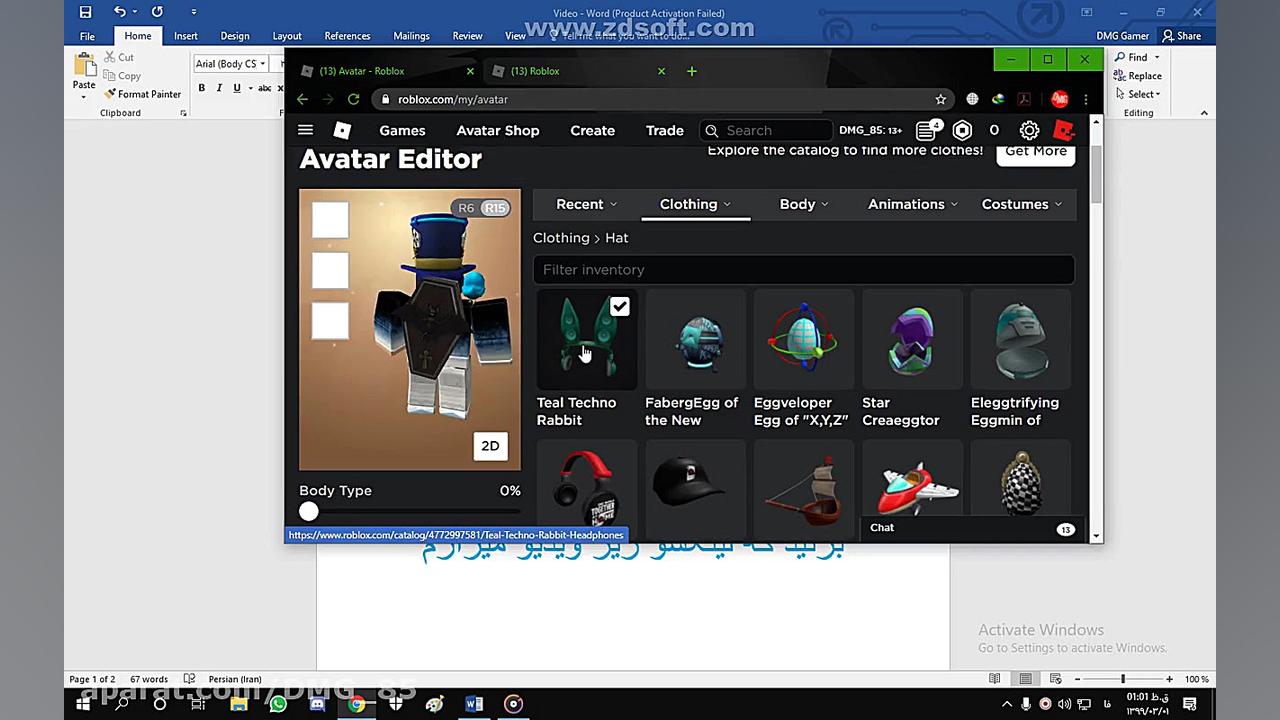The width and height of the screenshot is (1280, 720).
Task: Open Avatar Shop in Roblox navigation
Action: (x=498, y=130)
